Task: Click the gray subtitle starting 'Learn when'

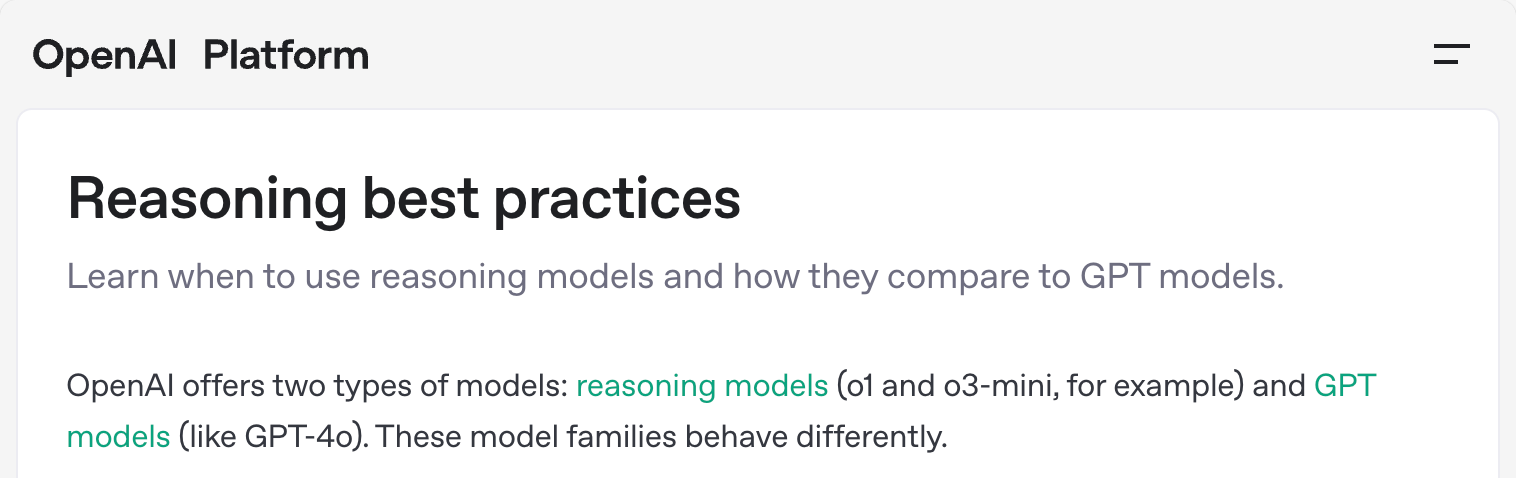Action: coord(675,276)
